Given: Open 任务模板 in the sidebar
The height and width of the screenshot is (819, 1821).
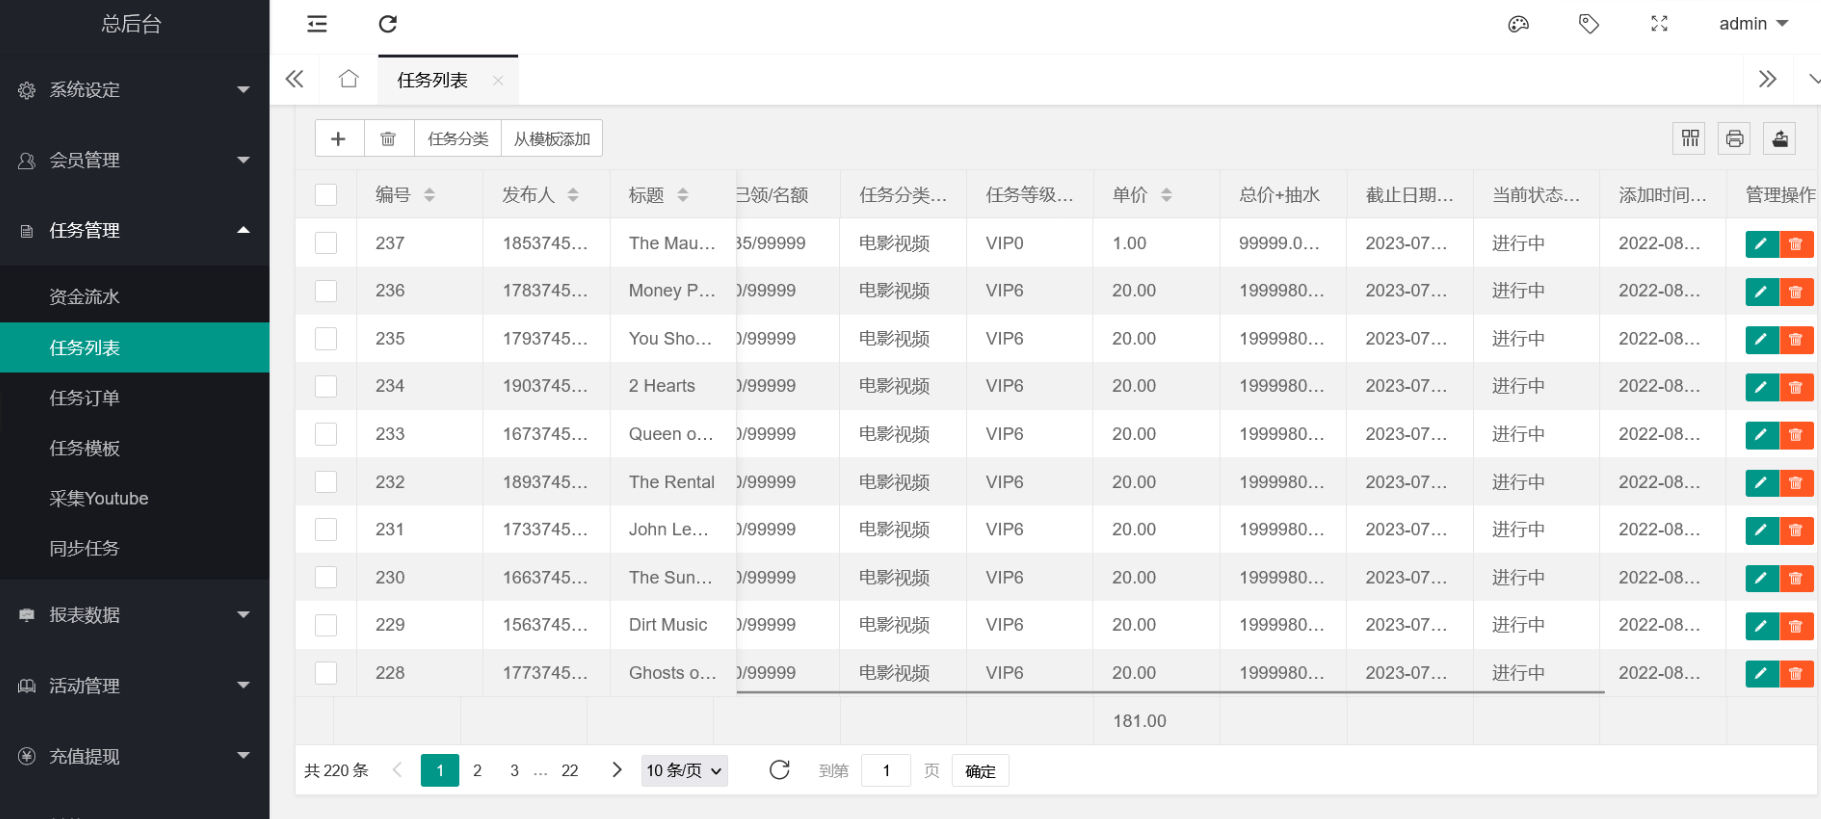Looking at the screenshot, I should [135, 448].
